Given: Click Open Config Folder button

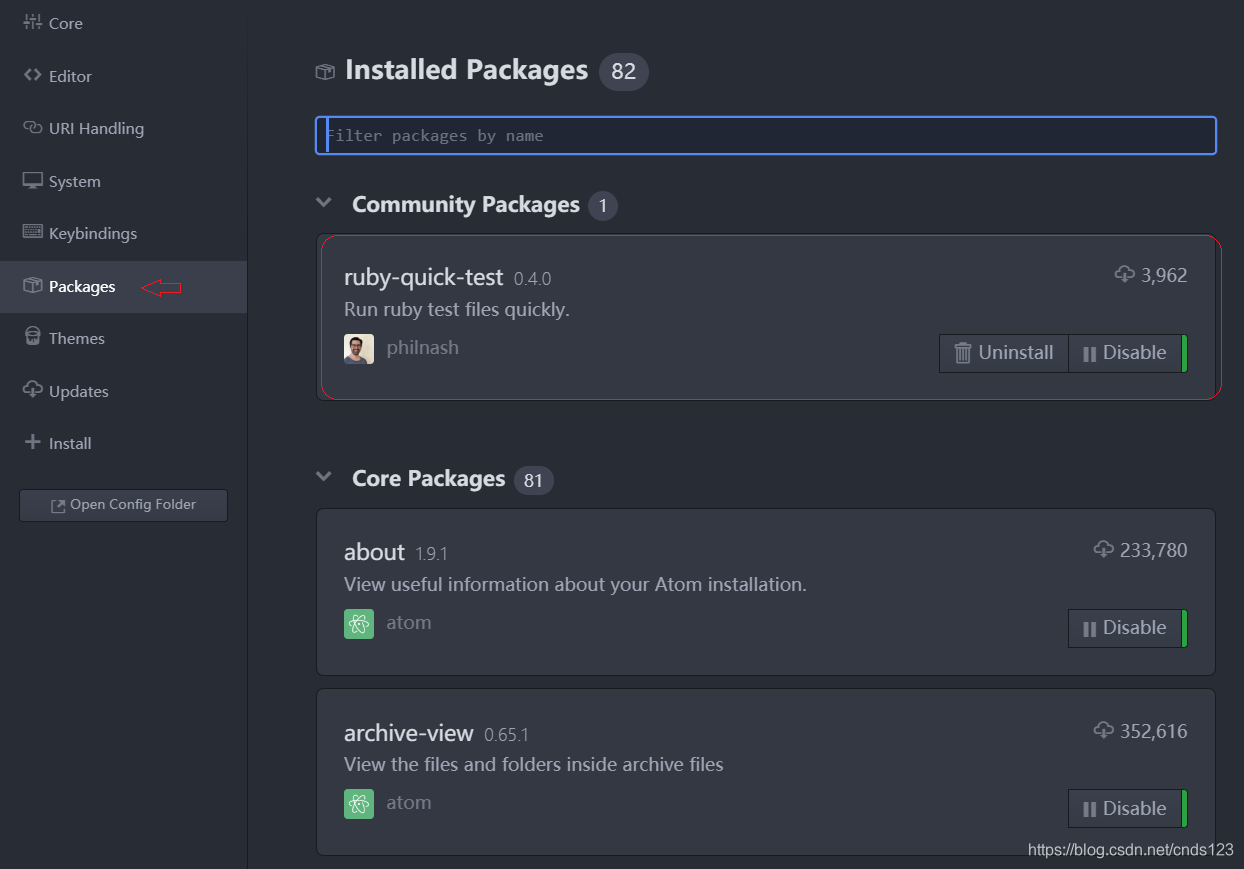Looking at the screenshot, I should (123, 505).
